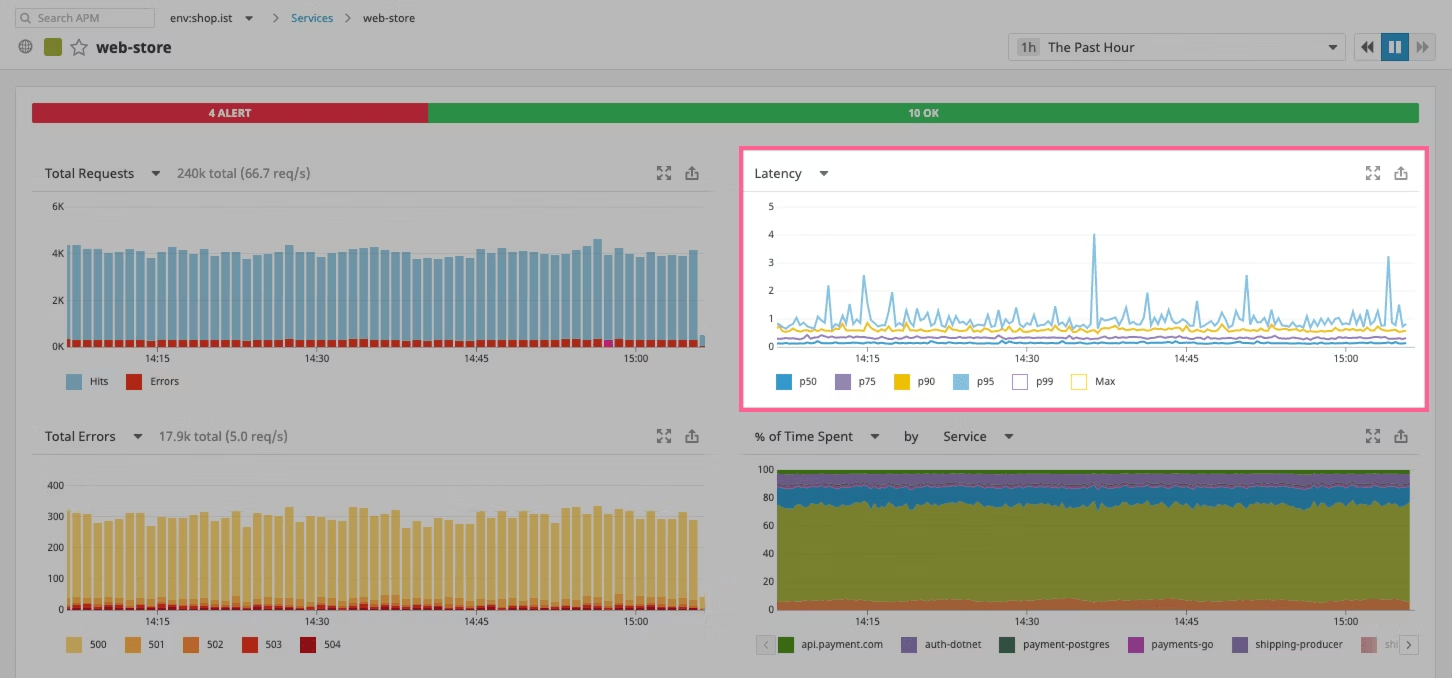Open The Past Hour time range selector
This screenshot has width=1452, height=678.
(x=1177, y=47)
